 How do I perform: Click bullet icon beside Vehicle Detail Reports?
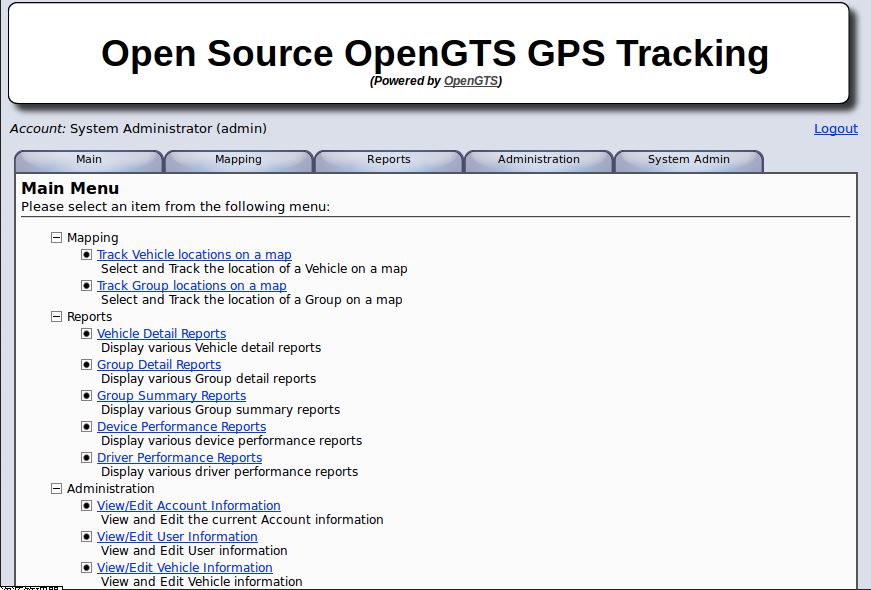click(x=86, y=333)
